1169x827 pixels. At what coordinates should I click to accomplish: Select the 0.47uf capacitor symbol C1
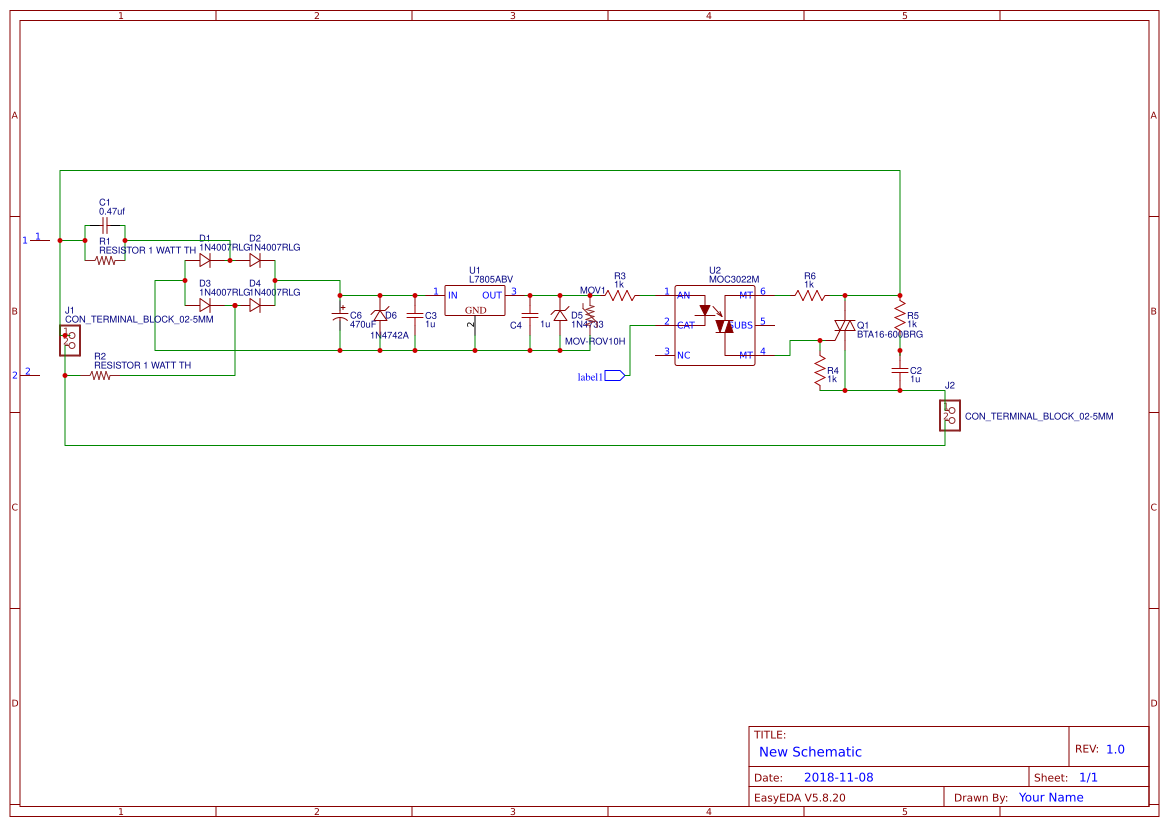point(105,226)
